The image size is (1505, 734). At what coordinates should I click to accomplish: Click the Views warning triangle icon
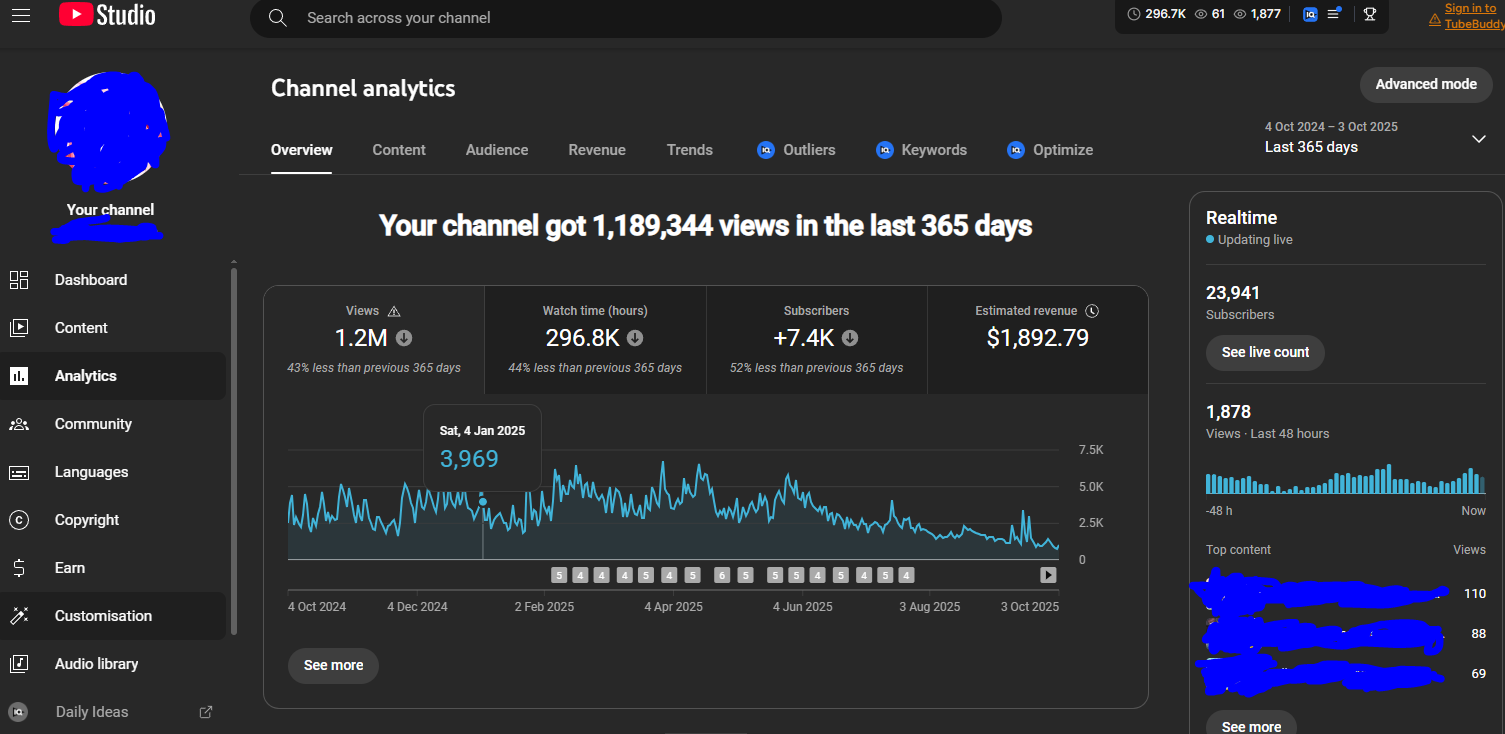click(x=394, y=311)
